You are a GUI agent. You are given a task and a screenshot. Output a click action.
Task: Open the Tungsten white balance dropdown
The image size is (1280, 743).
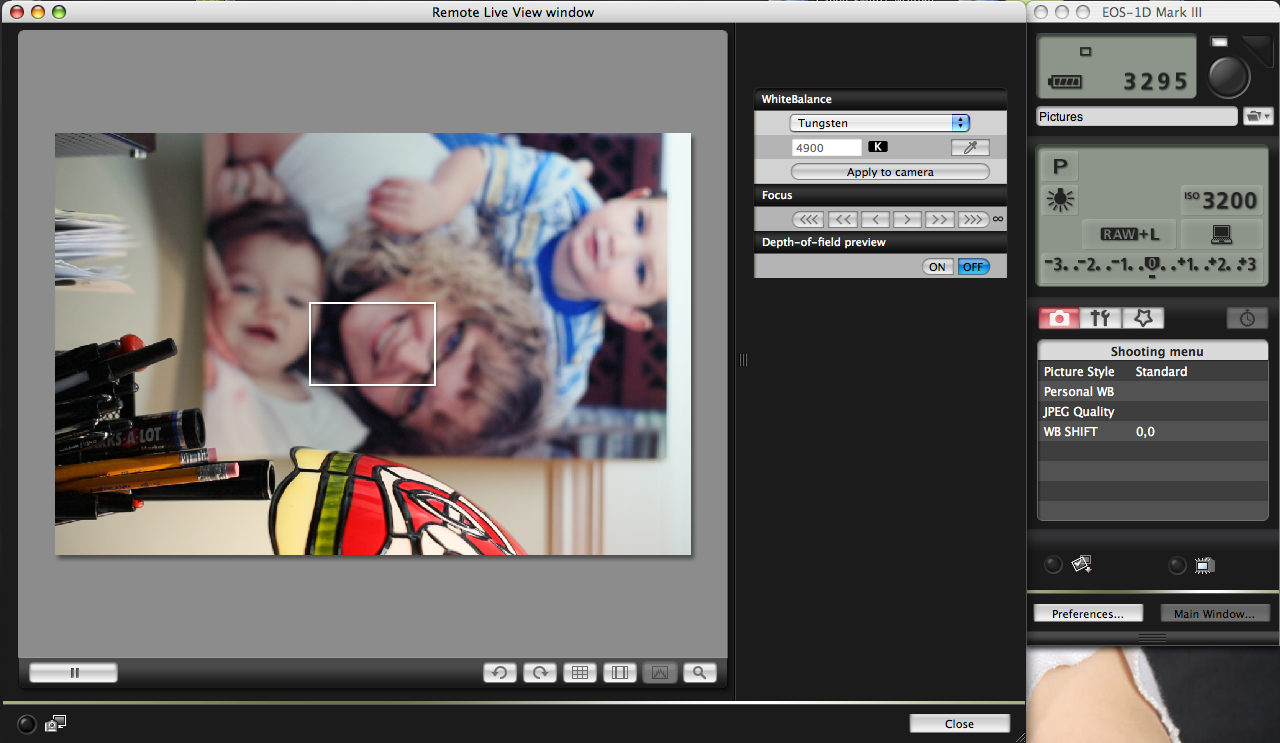coord(879,123)
